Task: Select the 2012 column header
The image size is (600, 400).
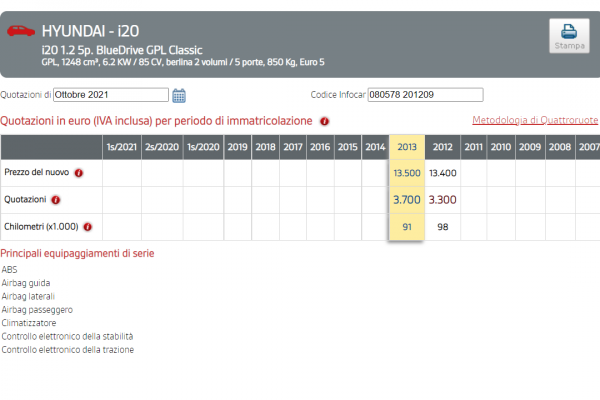Action: (x=442, y=147)
